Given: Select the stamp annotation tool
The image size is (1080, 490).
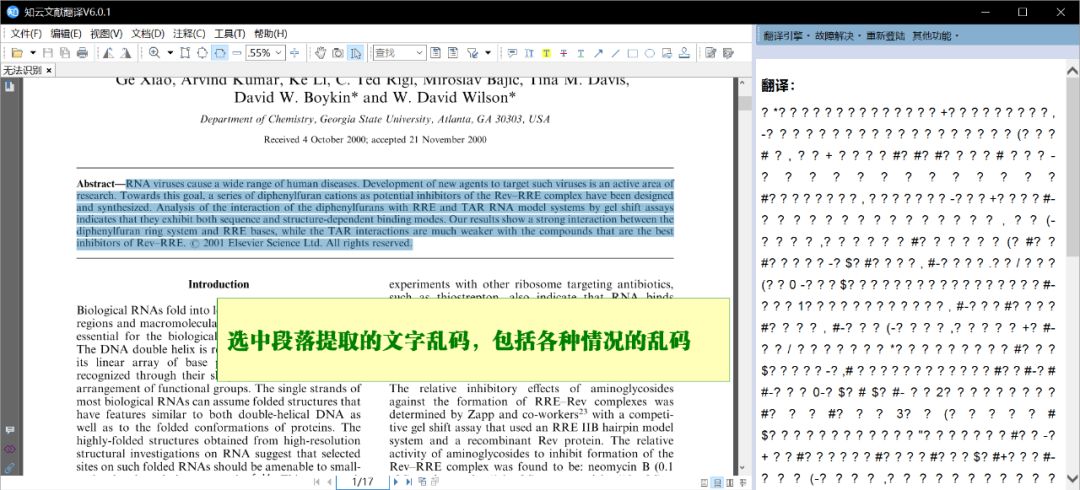Looking at the screenshot, I should click(684, 52).
